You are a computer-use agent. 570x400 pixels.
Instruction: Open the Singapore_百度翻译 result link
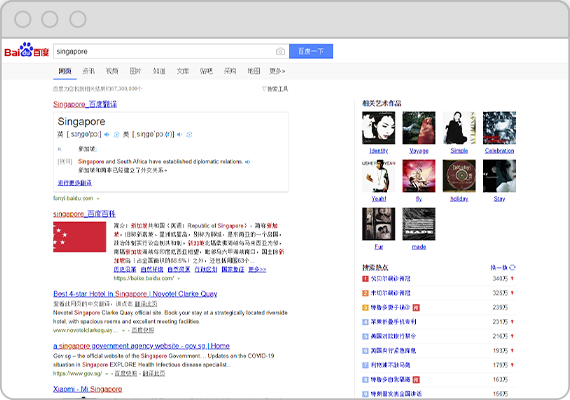tap(85, 104)
